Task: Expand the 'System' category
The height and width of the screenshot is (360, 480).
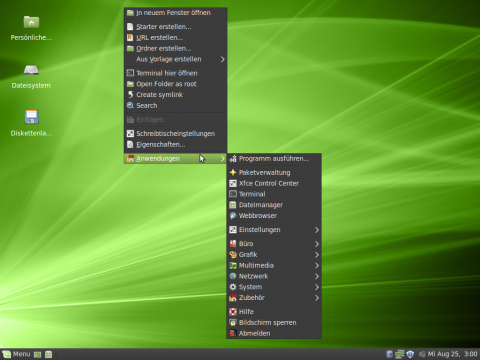Action: click(274, 287)
